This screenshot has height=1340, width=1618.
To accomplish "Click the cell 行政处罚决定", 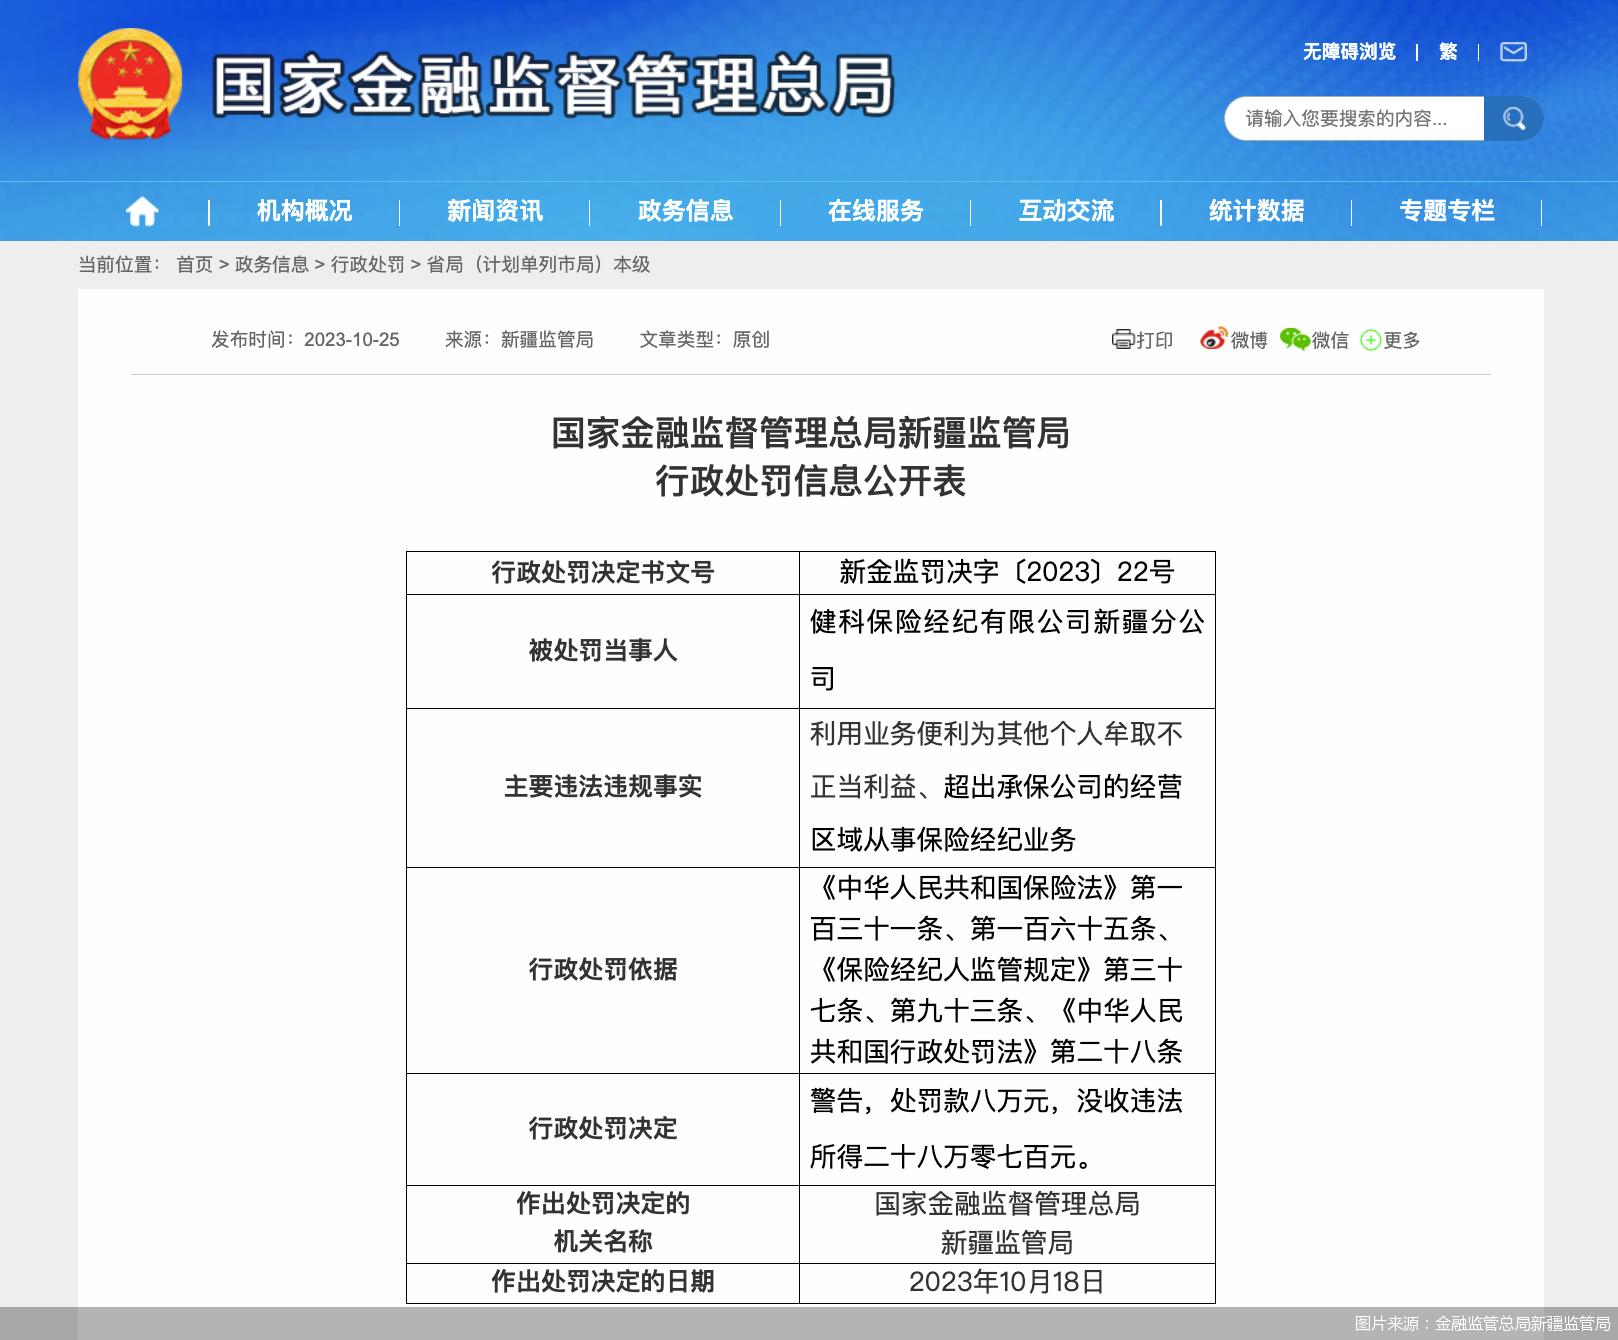I will (x=603, y=1129).
